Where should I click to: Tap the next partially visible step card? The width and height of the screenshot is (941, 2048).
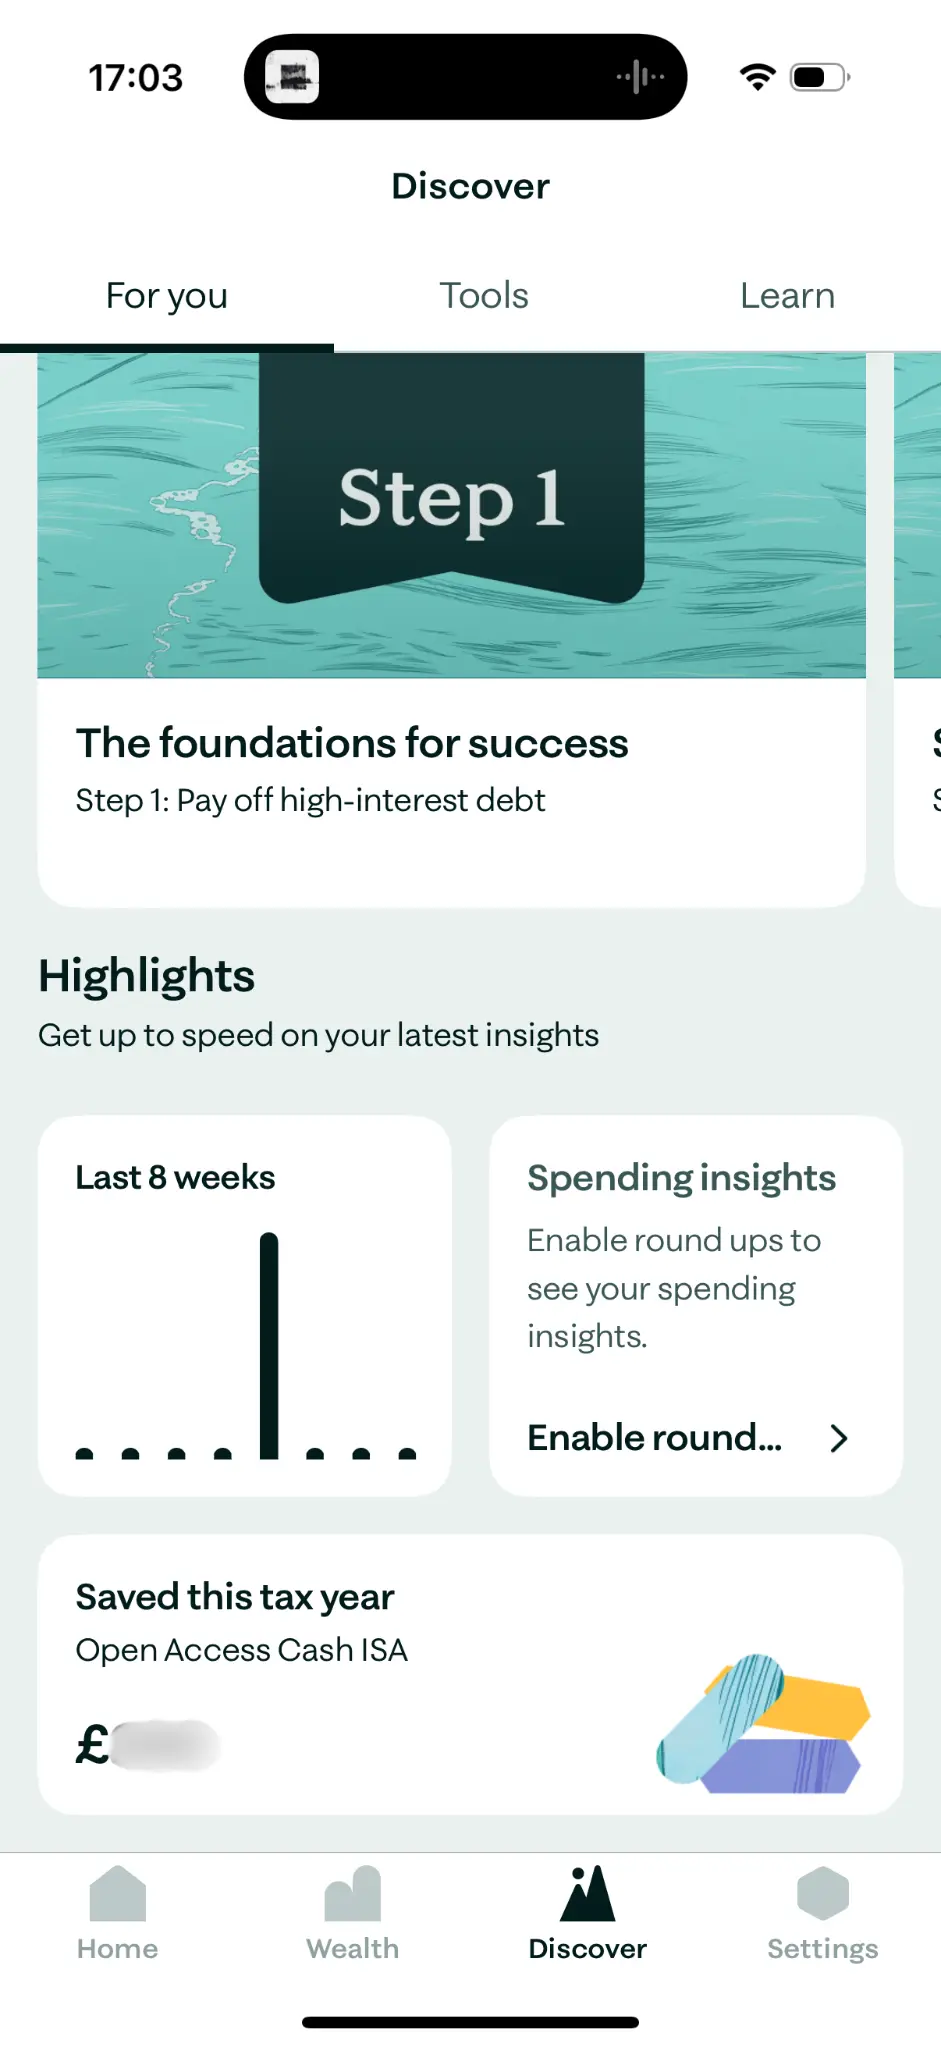(x=920, y=630)
